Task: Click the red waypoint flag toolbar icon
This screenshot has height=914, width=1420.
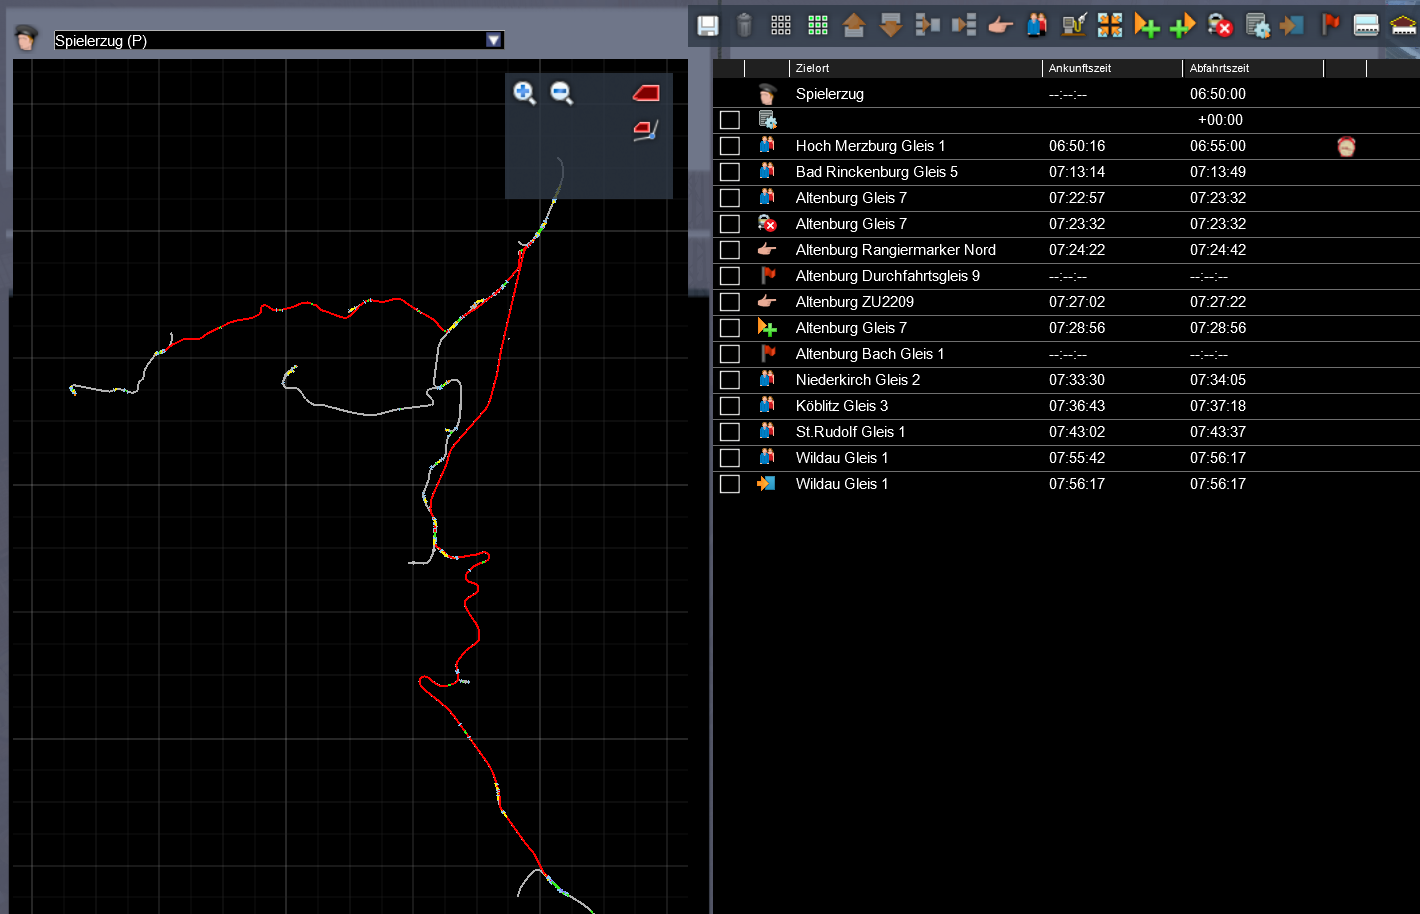Action: point(1330,25)
